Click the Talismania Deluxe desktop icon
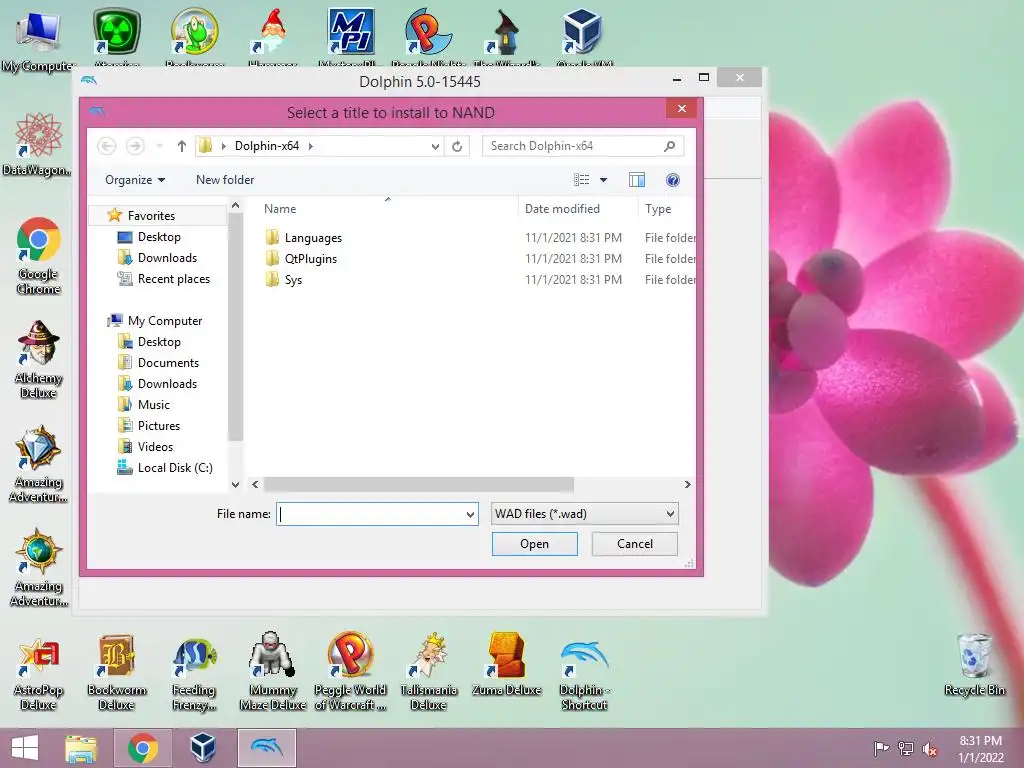This screenshot has height=768, width=1024. click(428, 671)
